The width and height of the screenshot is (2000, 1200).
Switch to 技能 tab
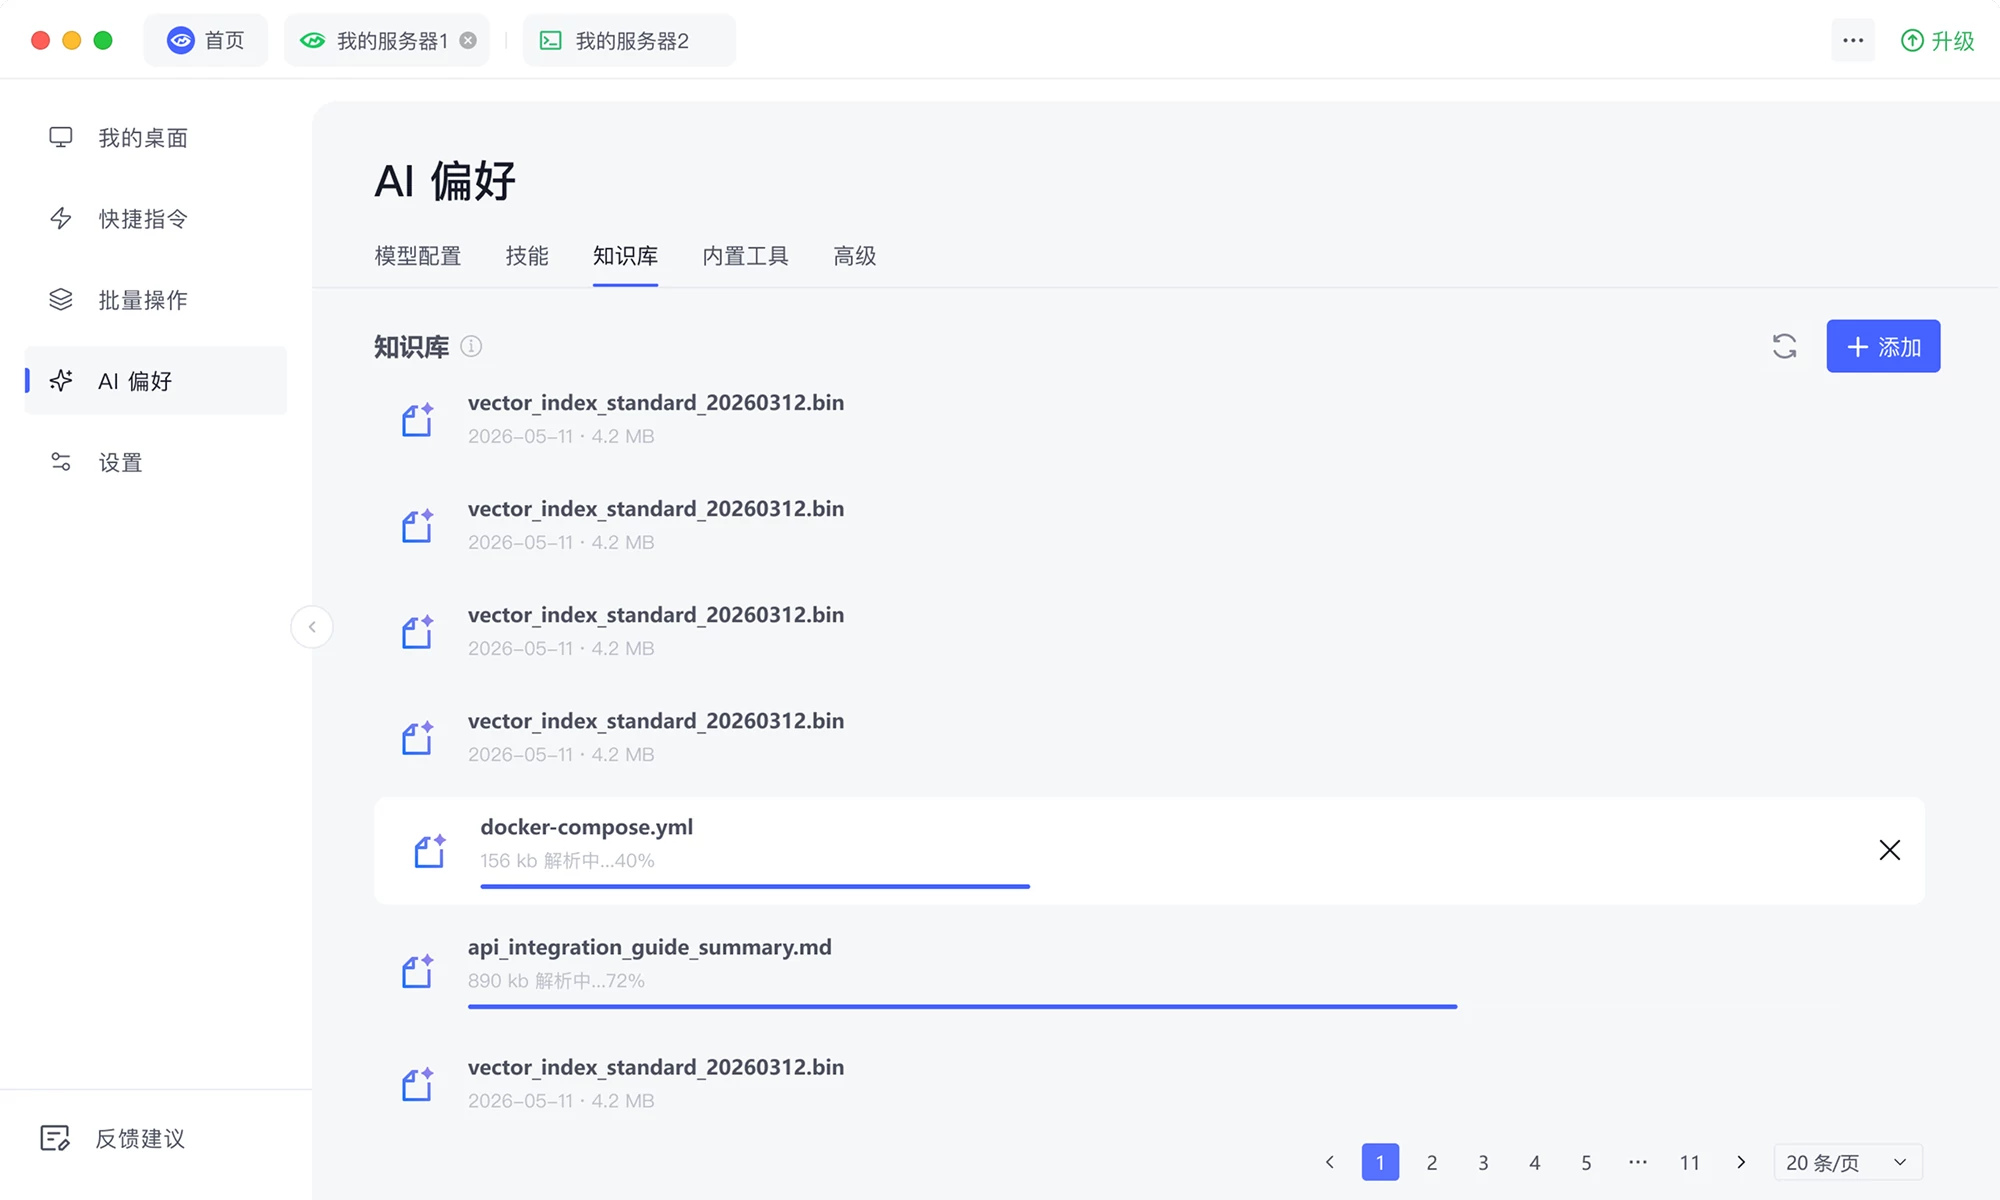(x=527, y=256)
